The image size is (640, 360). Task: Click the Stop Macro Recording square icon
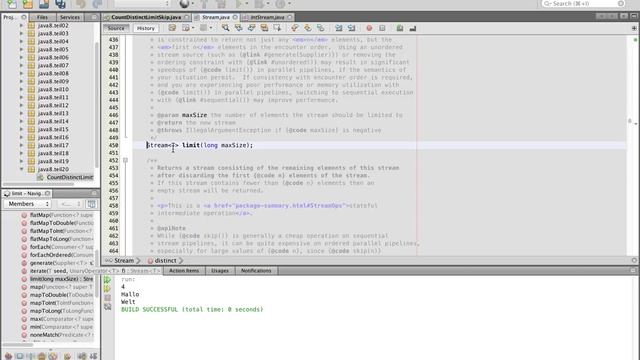(382, 28)
